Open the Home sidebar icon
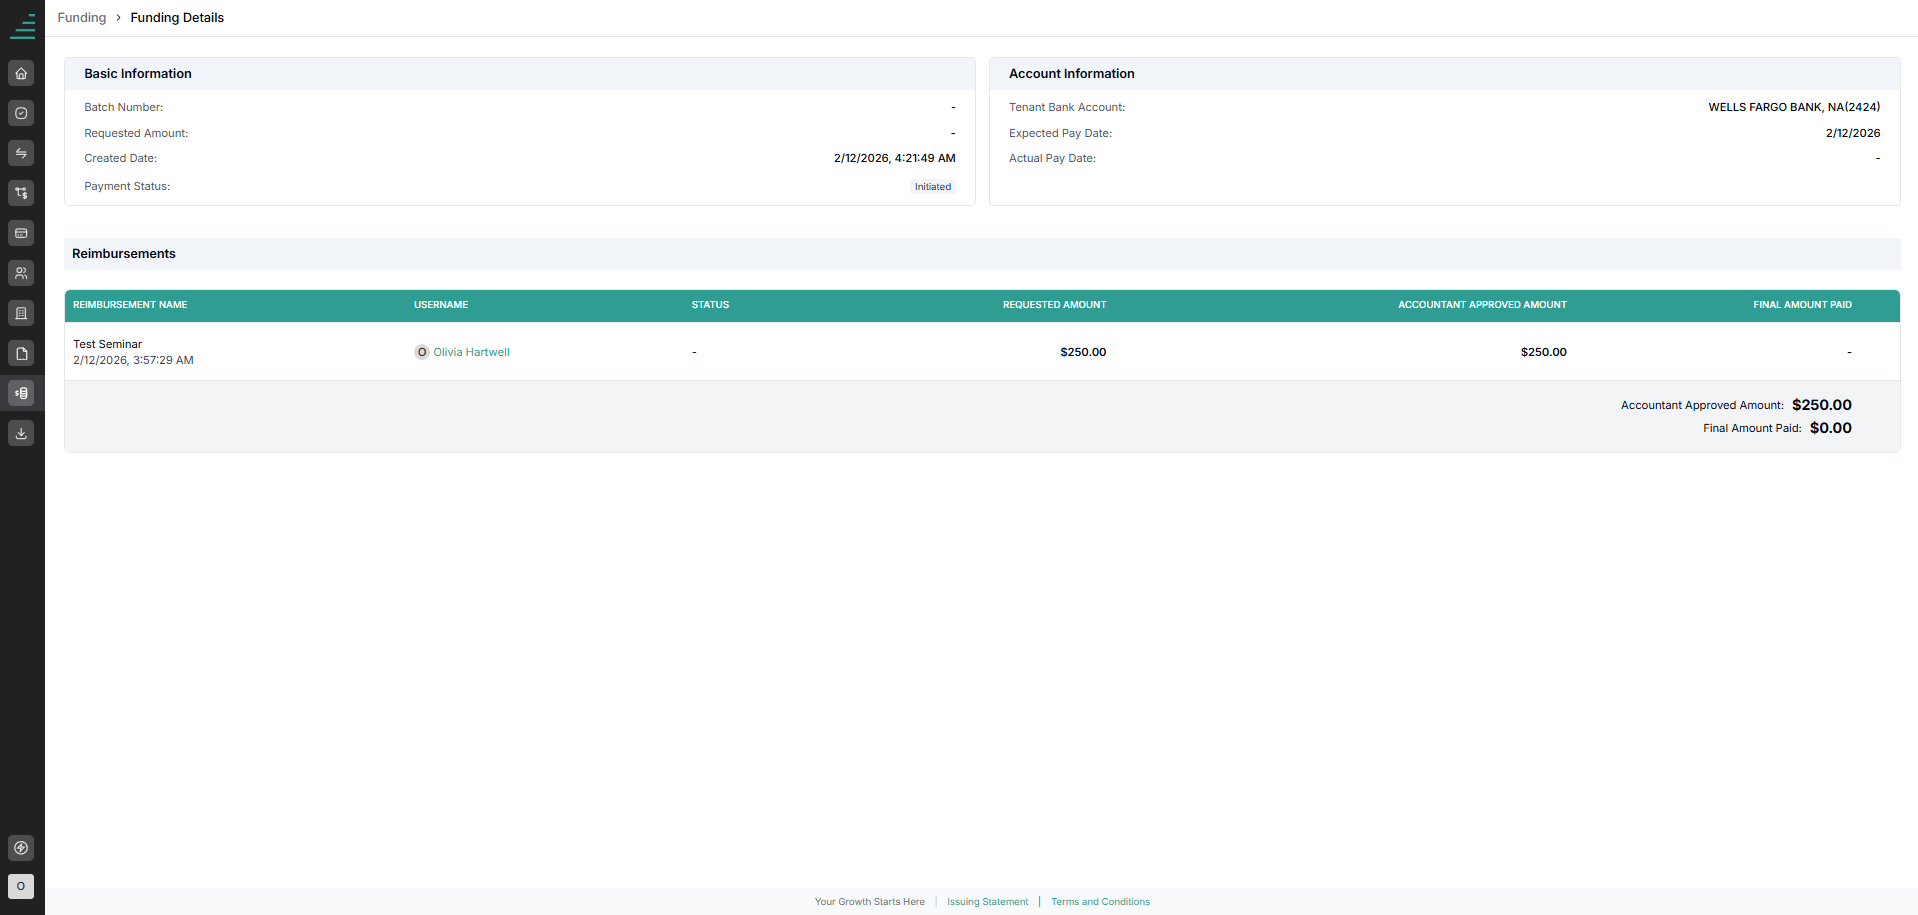The height and width of the screenshot is (915, 1918). click(21, 73)
